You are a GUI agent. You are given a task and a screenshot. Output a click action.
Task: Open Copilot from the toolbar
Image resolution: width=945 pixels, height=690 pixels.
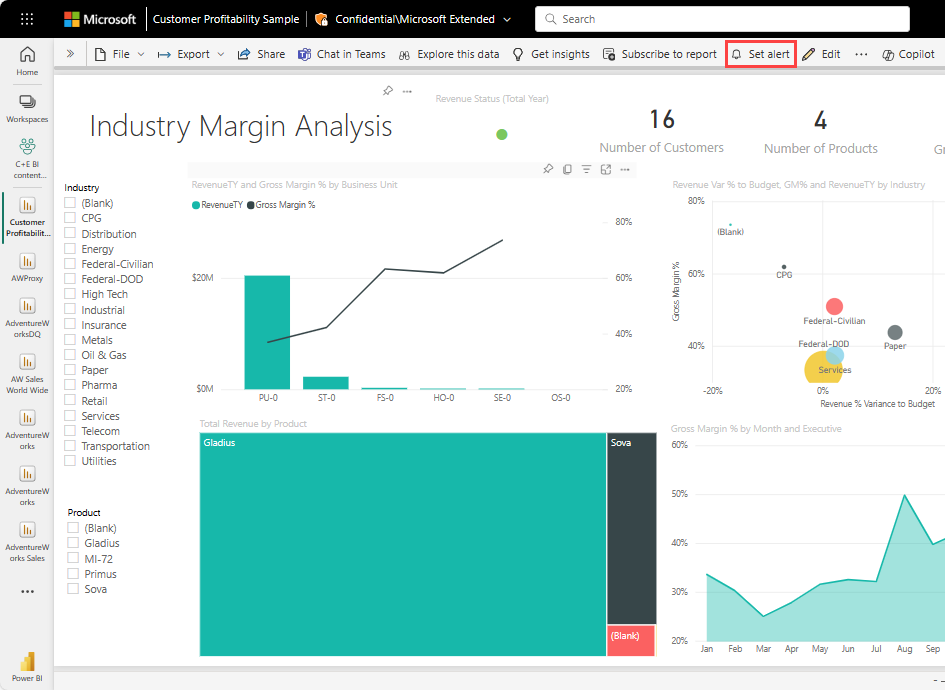(908, 54)
